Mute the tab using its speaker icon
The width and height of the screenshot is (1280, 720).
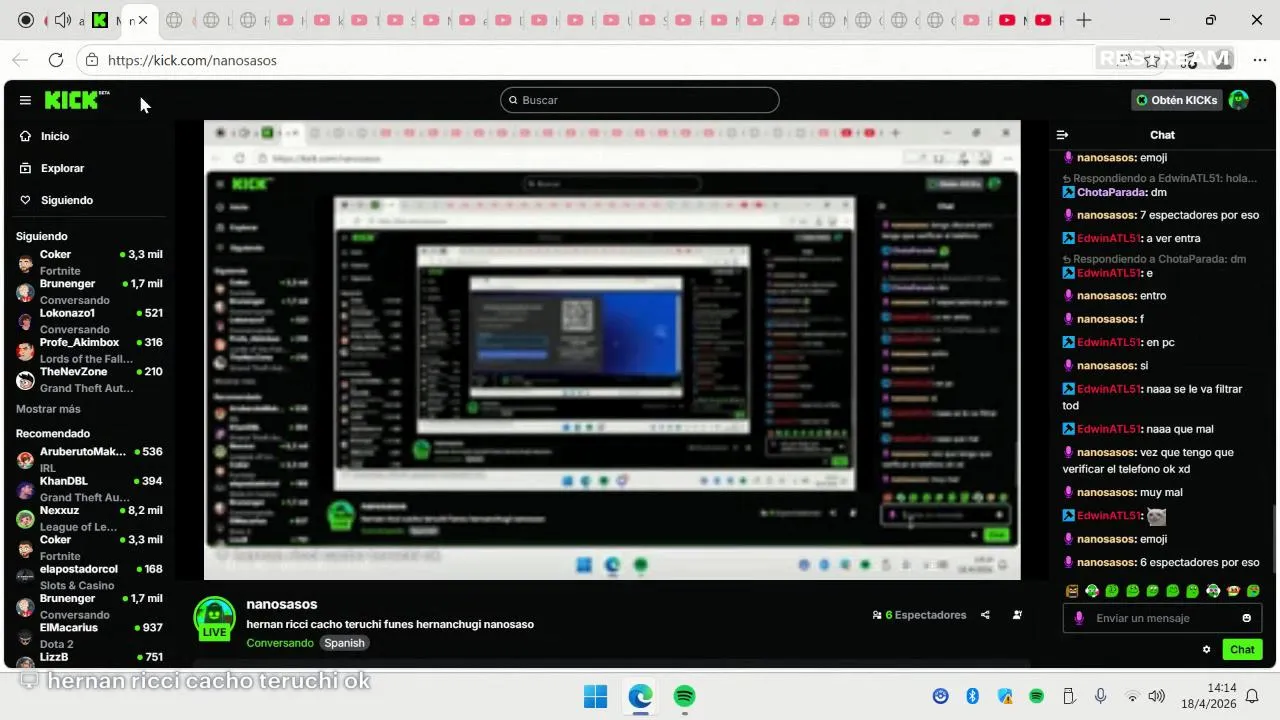click(62, 20)
